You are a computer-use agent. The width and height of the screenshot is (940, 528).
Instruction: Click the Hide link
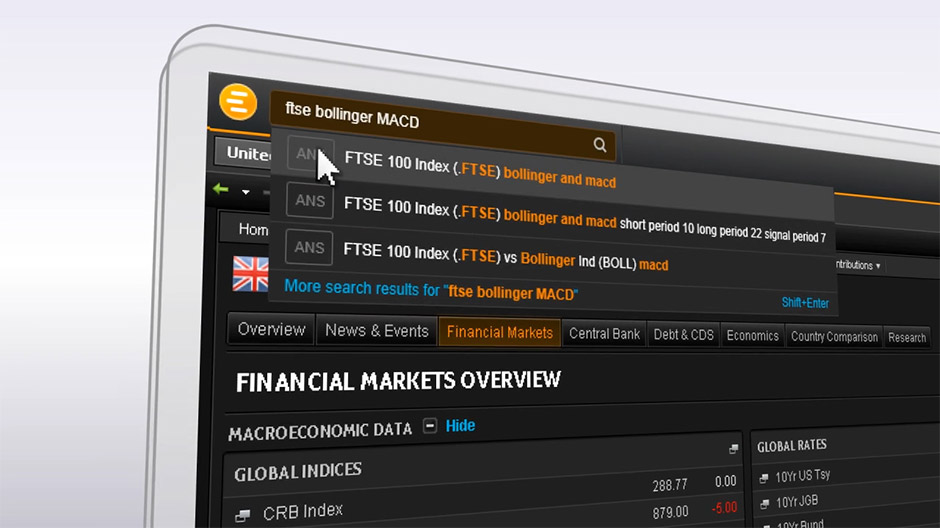(460, 426)
